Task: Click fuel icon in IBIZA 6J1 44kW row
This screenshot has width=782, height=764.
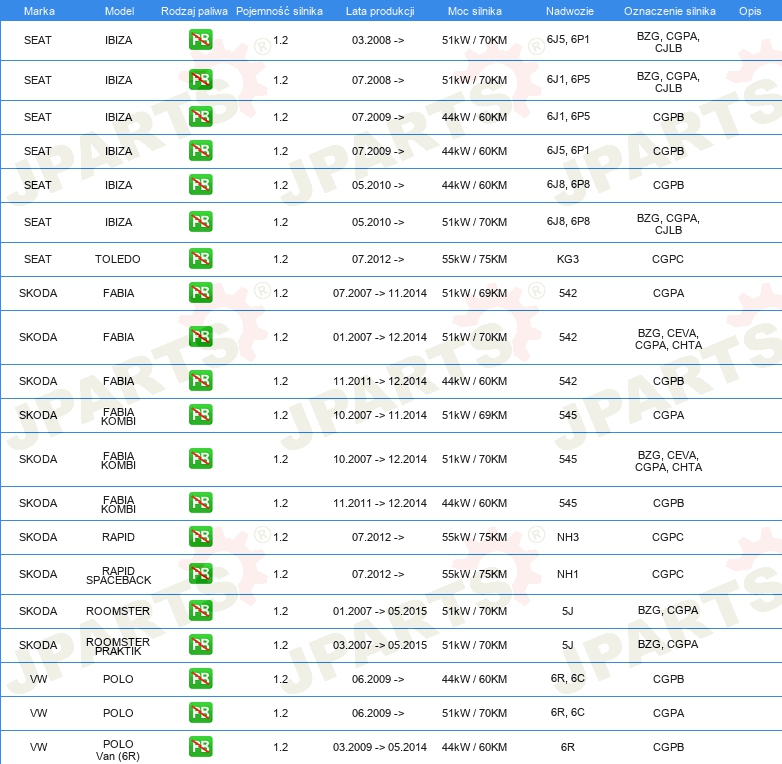Action: click(200, 117)
